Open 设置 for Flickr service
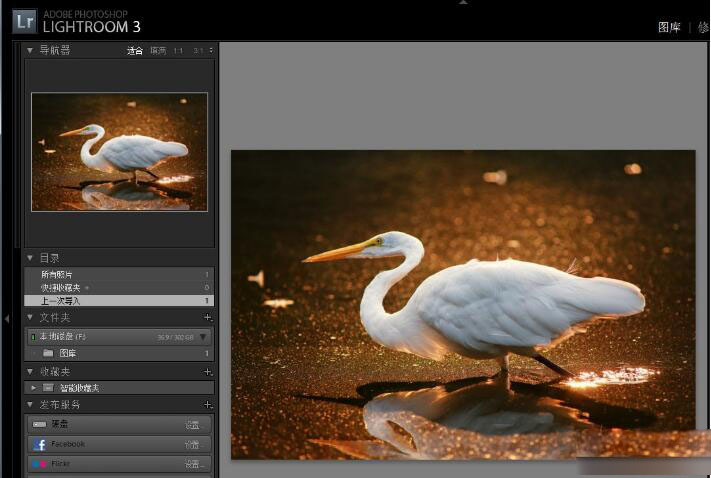The height and width of the screenshot is (478, 711). click(195, 464)
